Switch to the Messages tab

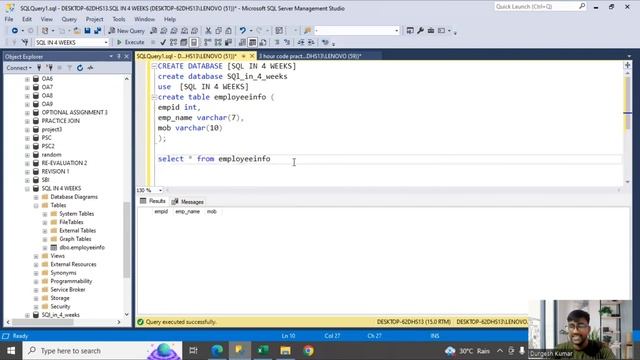188,202
